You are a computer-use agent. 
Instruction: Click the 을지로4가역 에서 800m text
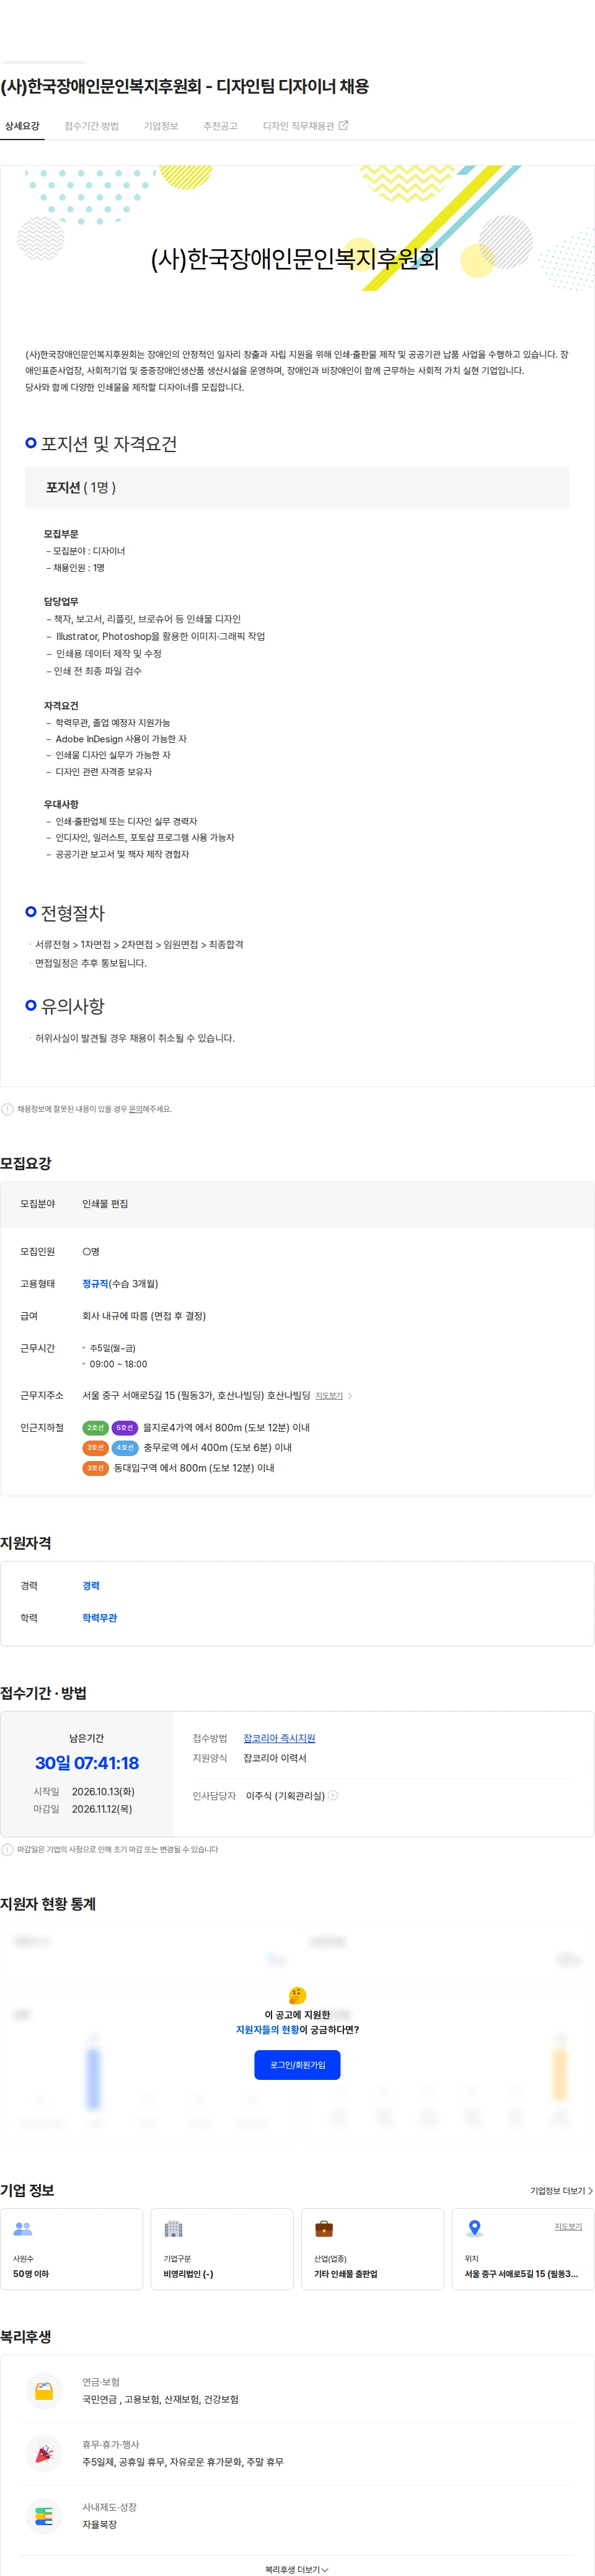[x=226, y=1427]
